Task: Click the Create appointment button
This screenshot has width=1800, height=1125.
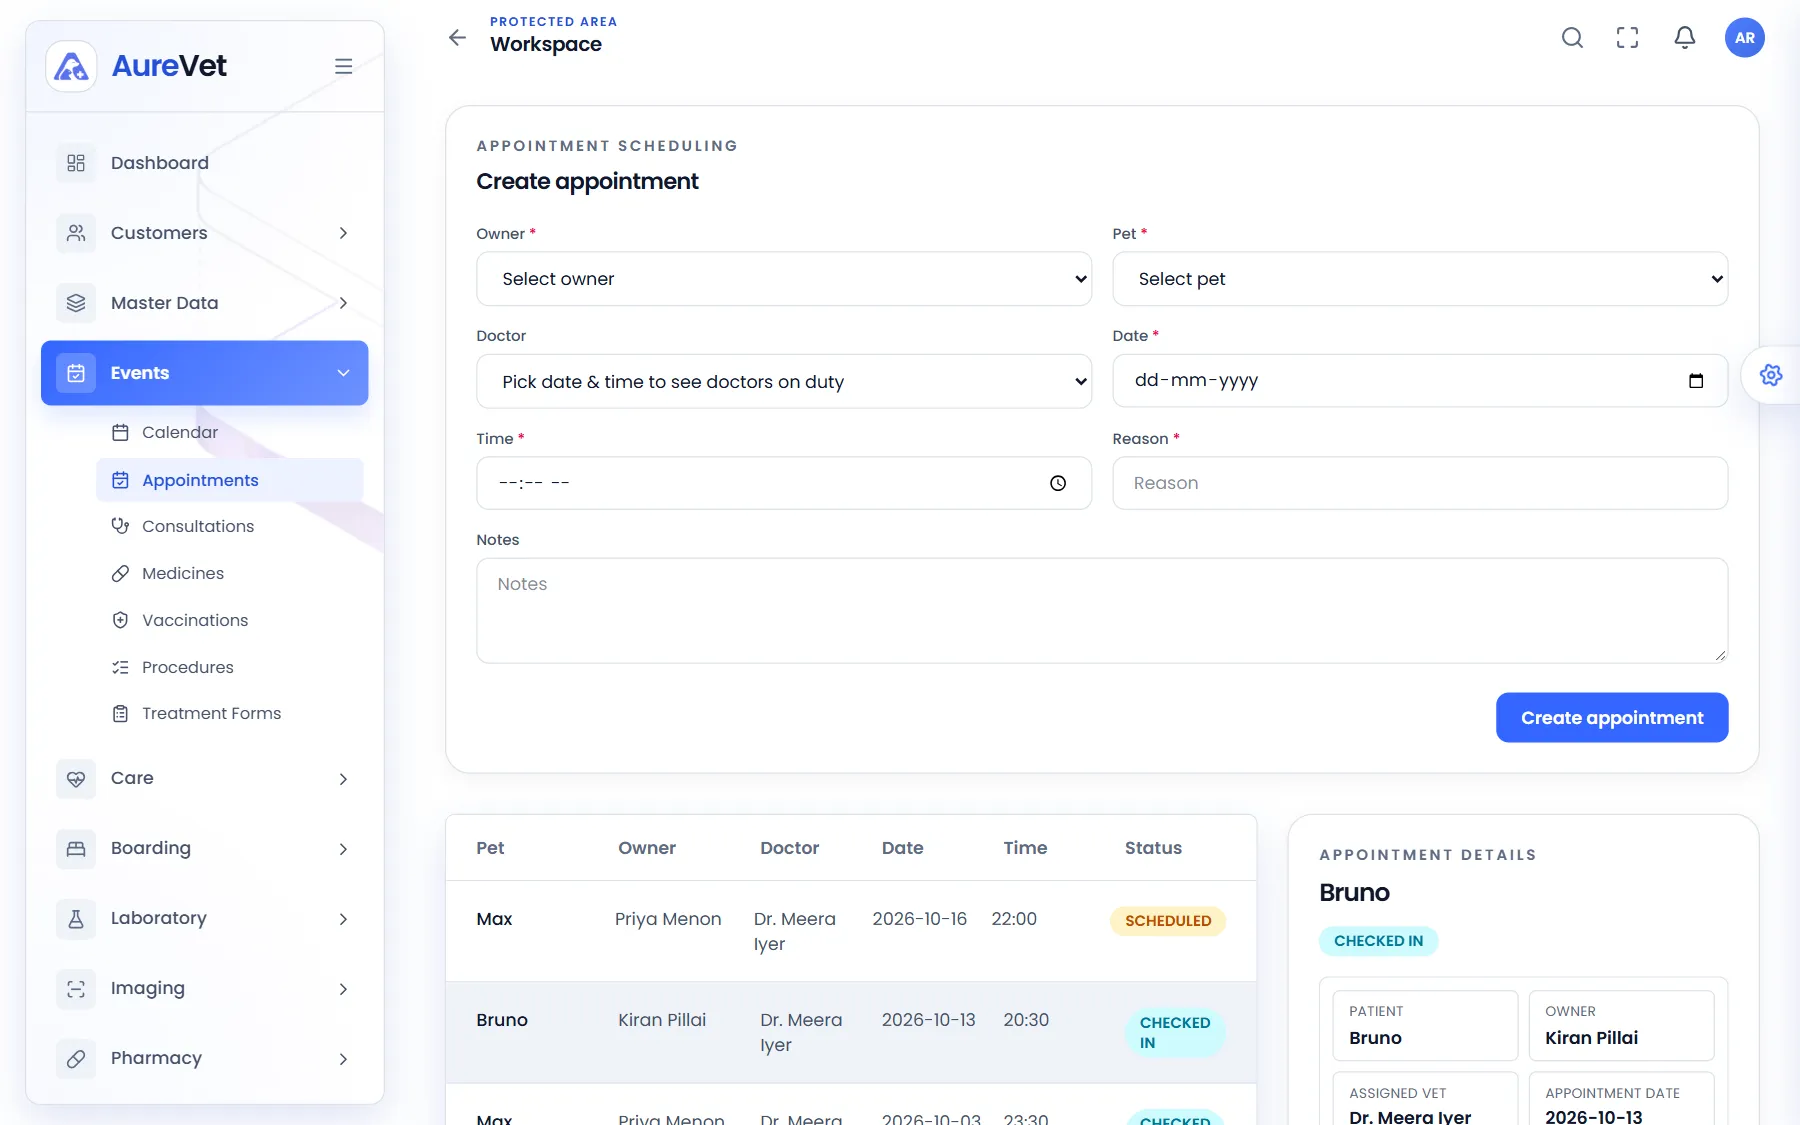Action: (1612, 718)
